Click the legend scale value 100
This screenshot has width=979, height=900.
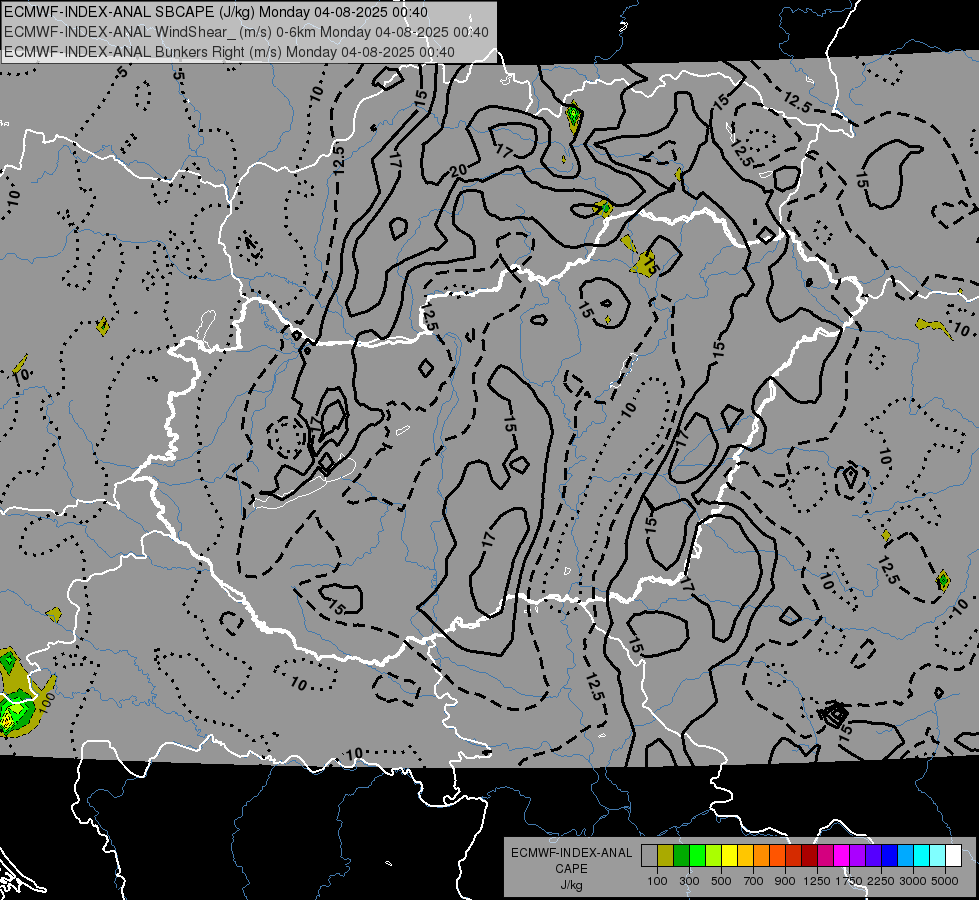click(657, 881)
